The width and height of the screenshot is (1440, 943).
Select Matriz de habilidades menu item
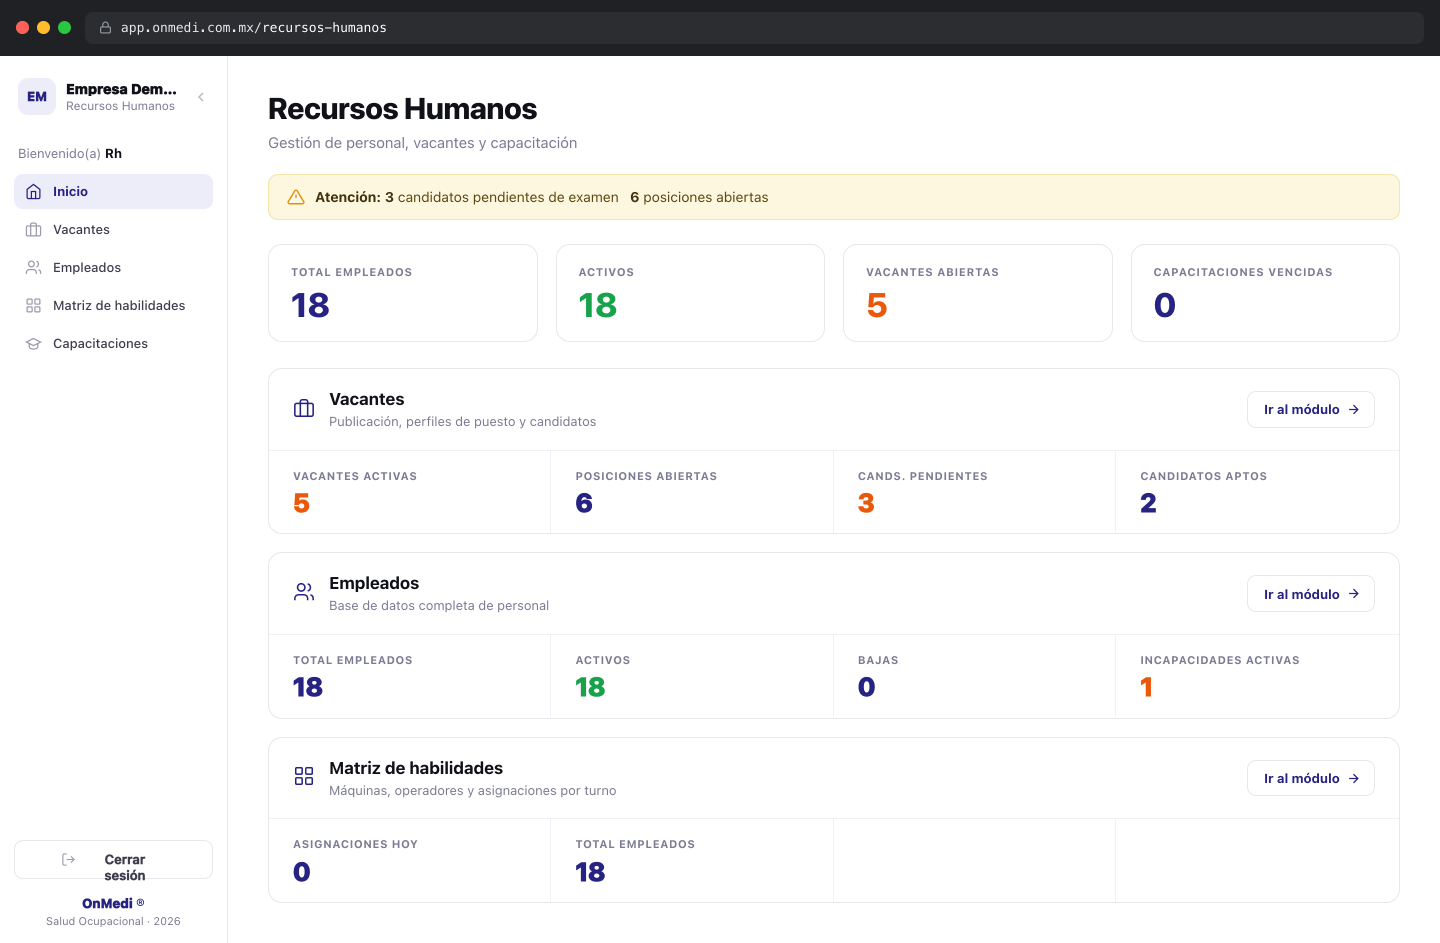113,306
